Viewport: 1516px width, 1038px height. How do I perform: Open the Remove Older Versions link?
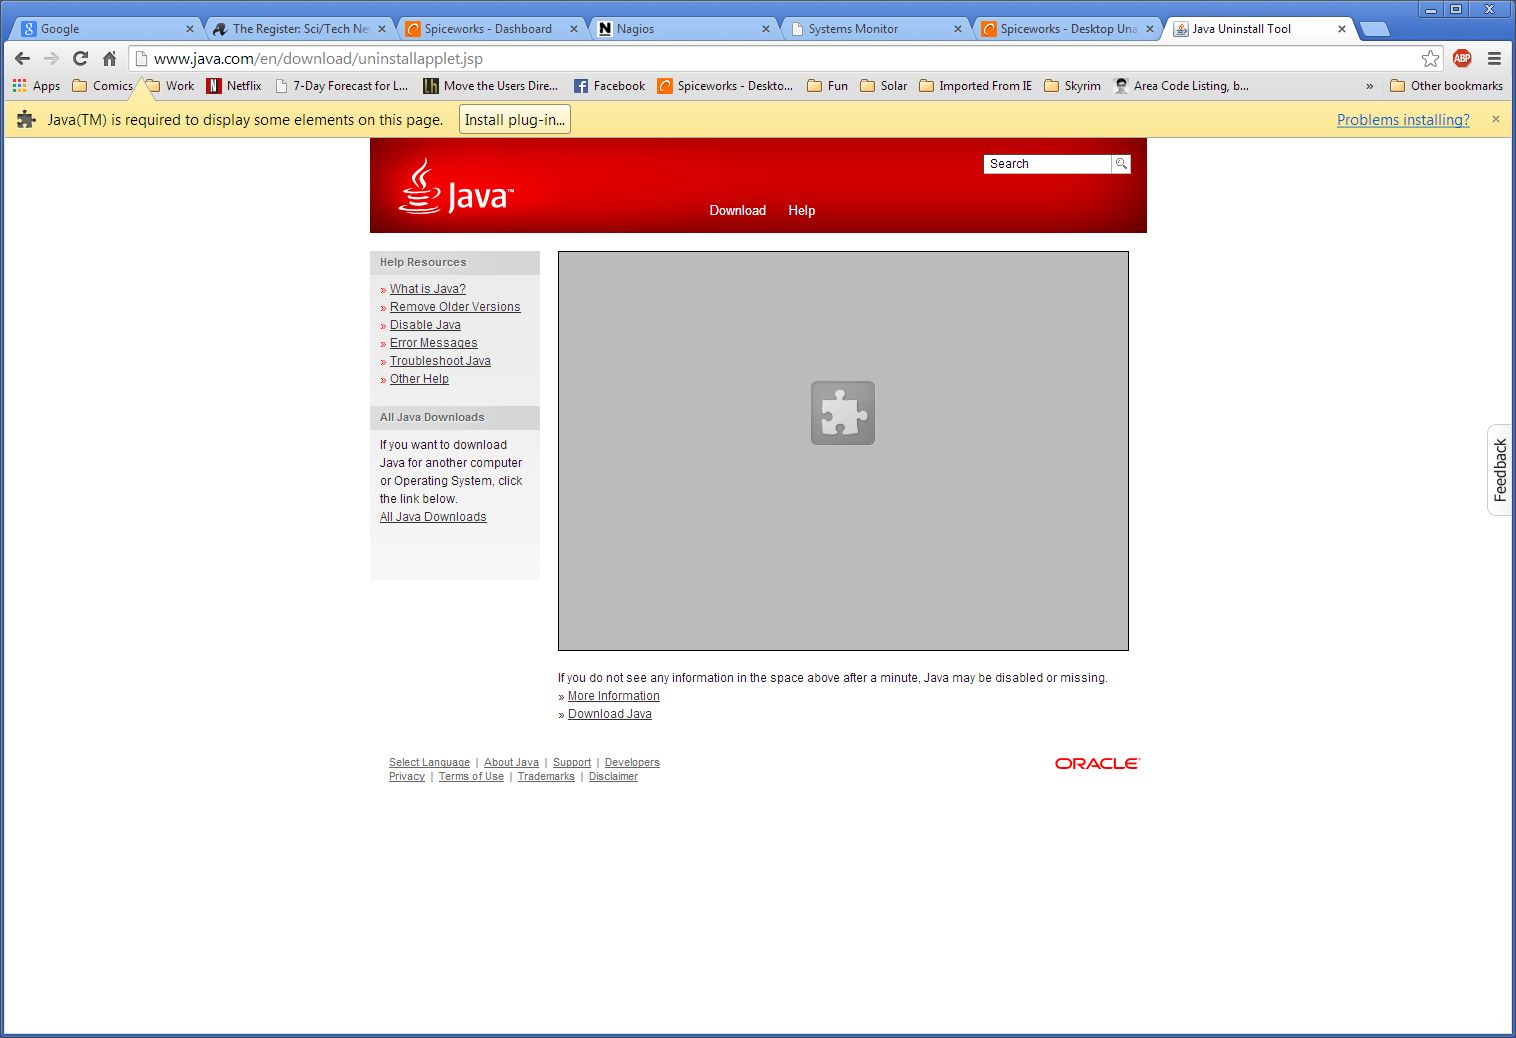455,307
